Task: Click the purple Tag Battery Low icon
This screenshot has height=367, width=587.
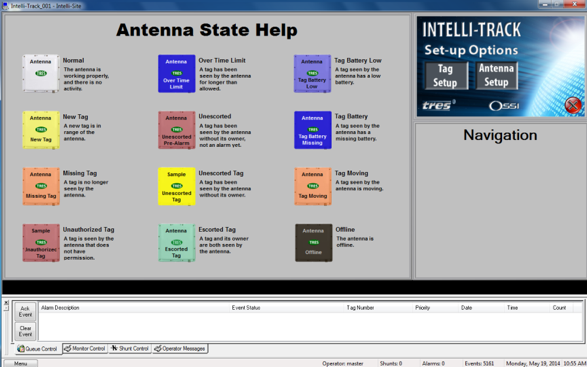Action: coord(313,73)
